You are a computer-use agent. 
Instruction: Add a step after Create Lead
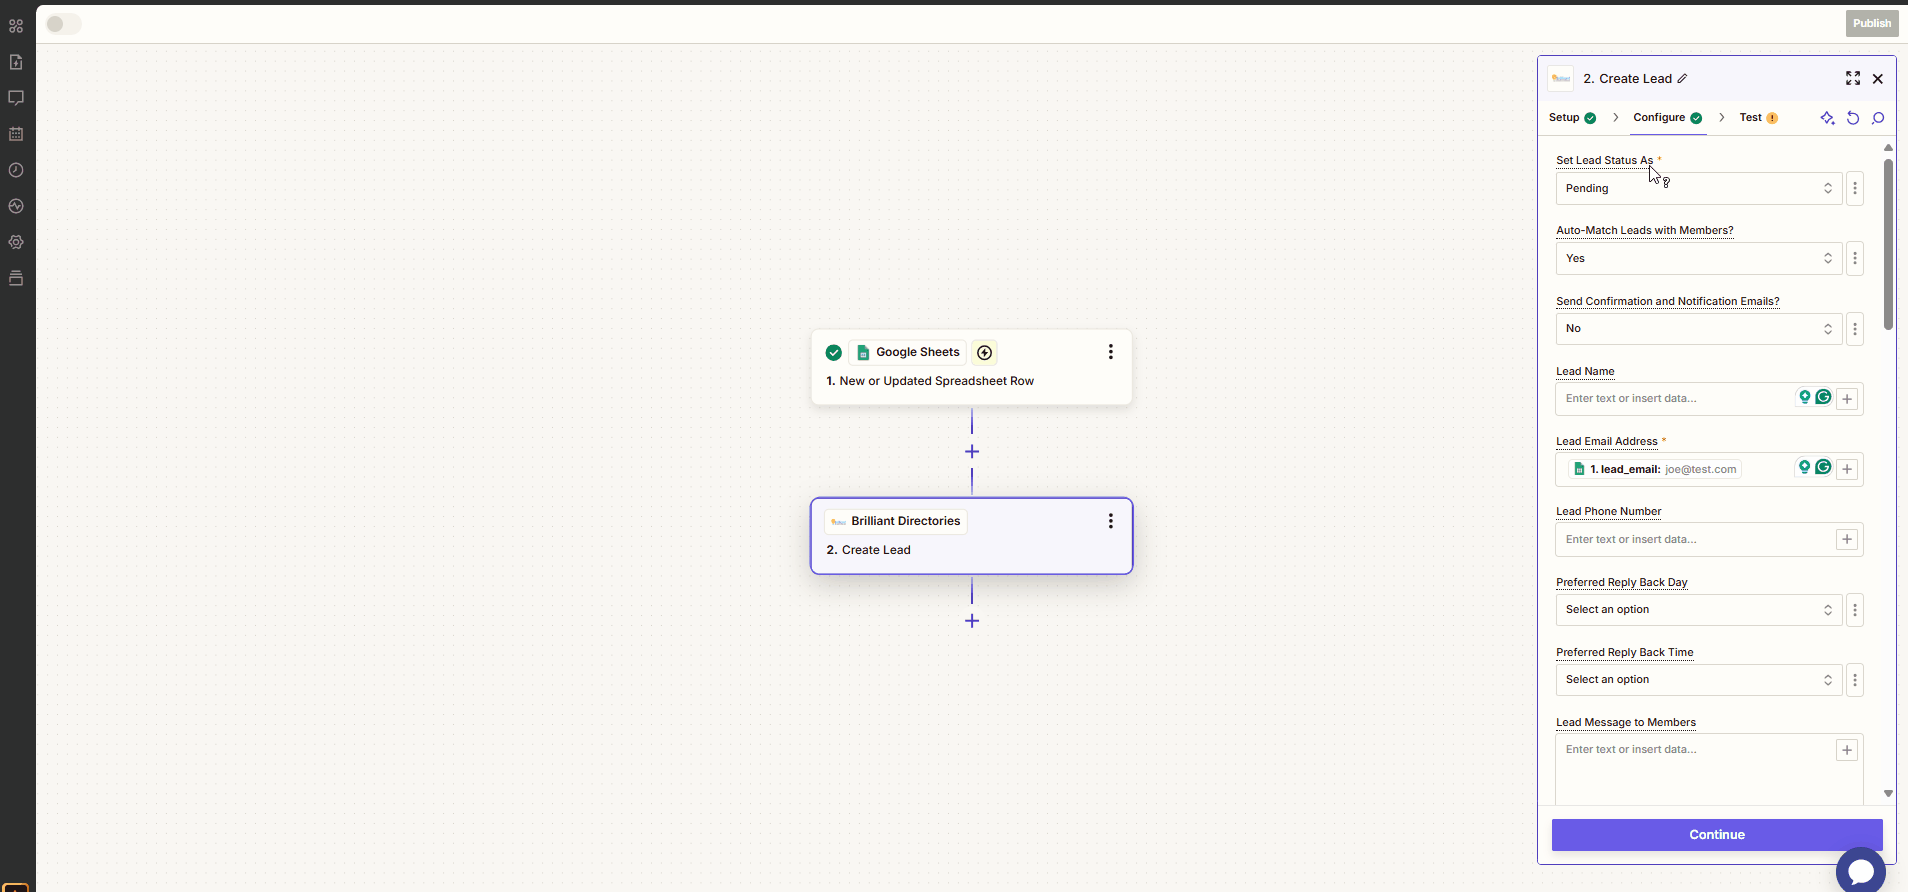(x=972, y=621)
